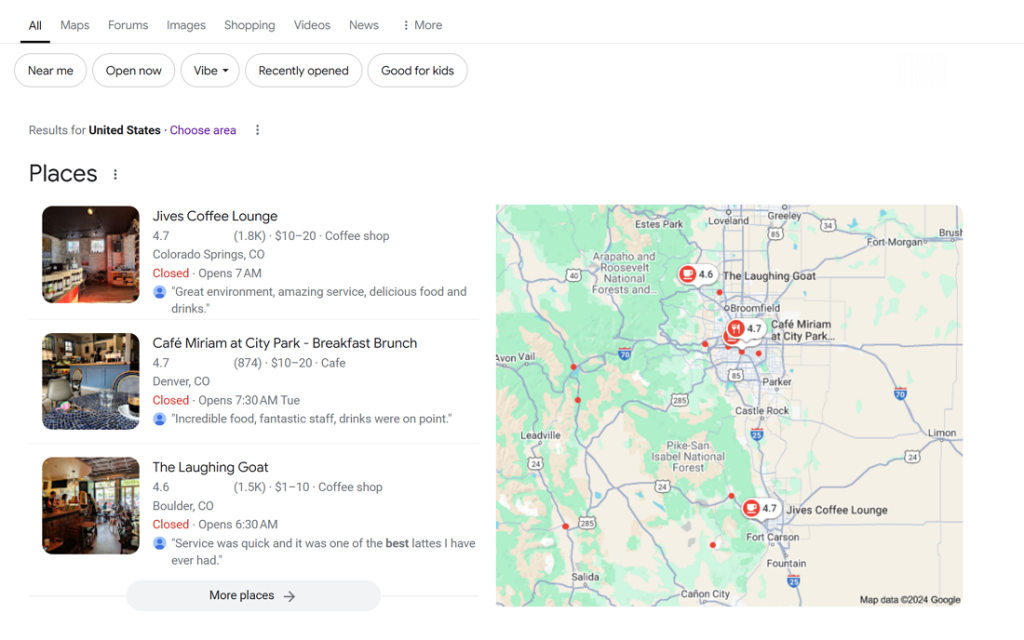Click the arrow icon in More places button
The image size is (1024, 640).
[289, 596]
